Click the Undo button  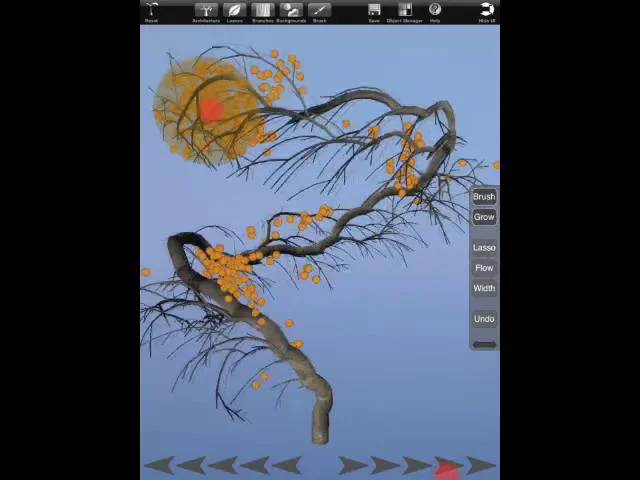click(x=484, y=319)
